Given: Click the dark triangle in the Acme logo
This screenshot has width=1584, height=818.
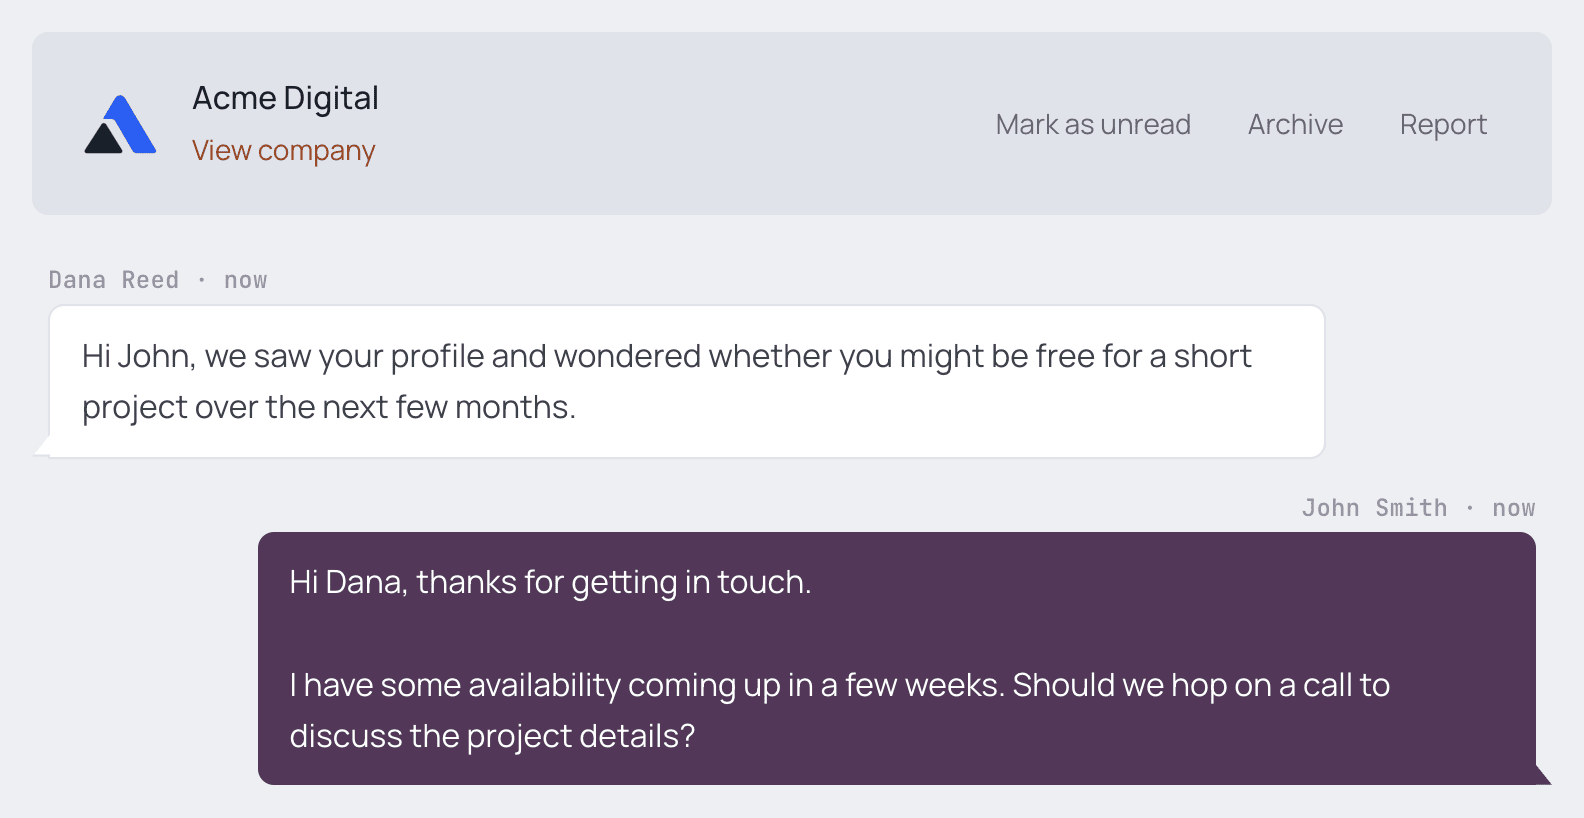Looking at the screenshot, I should point(103,139).
